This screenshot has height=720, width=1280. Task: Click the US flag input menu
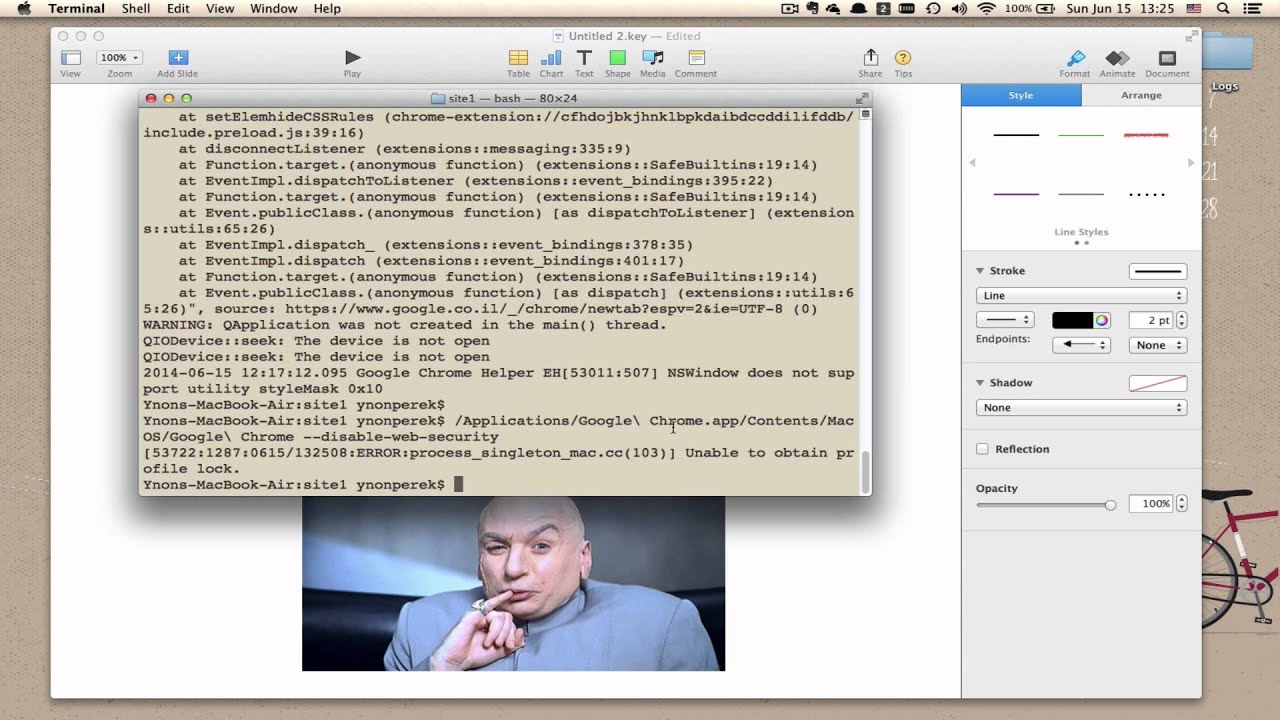pyautogui.click(x=1193, y=8)
